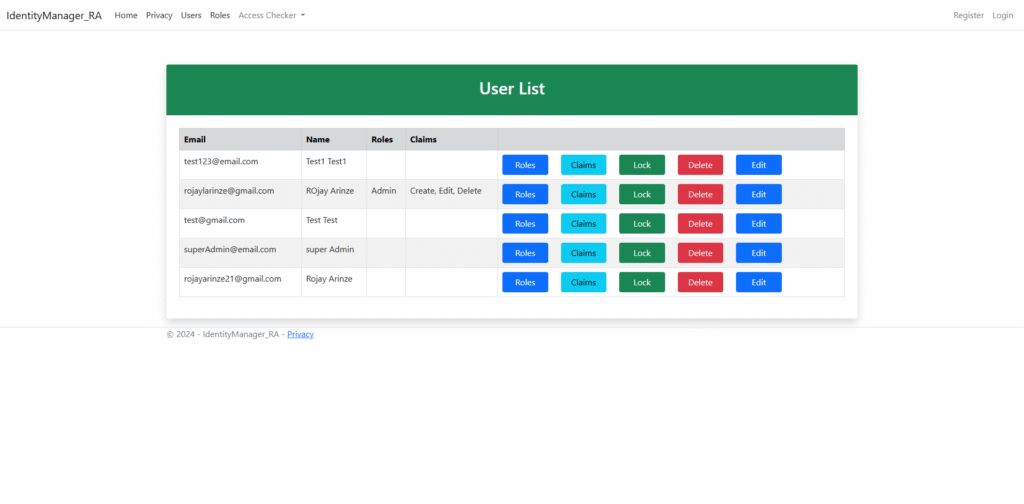Image resolution: width=1024 pixels, height=504 pixels.
Task: Follow the Privacy link in the footer
Action: pos(300,334)
